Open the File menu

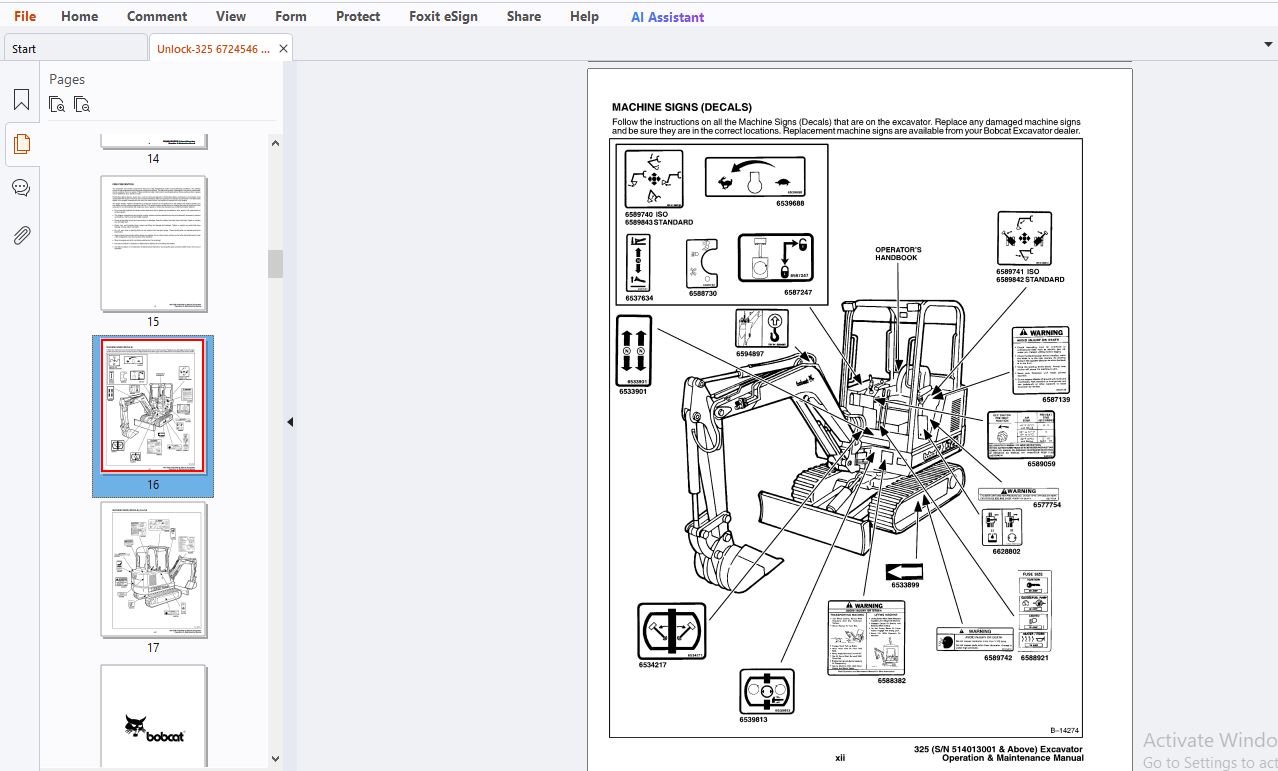click(25, 16)
